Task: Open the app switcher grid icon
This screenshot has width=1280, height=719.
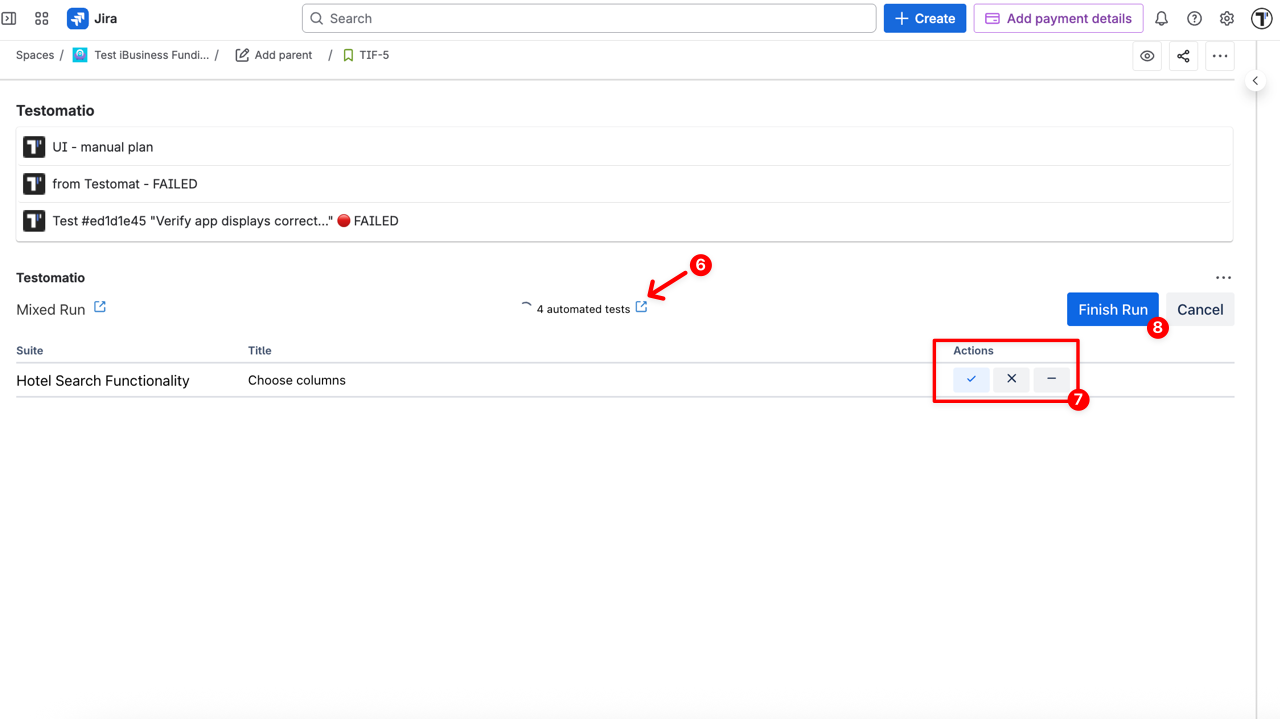Action: click(42, 19)
